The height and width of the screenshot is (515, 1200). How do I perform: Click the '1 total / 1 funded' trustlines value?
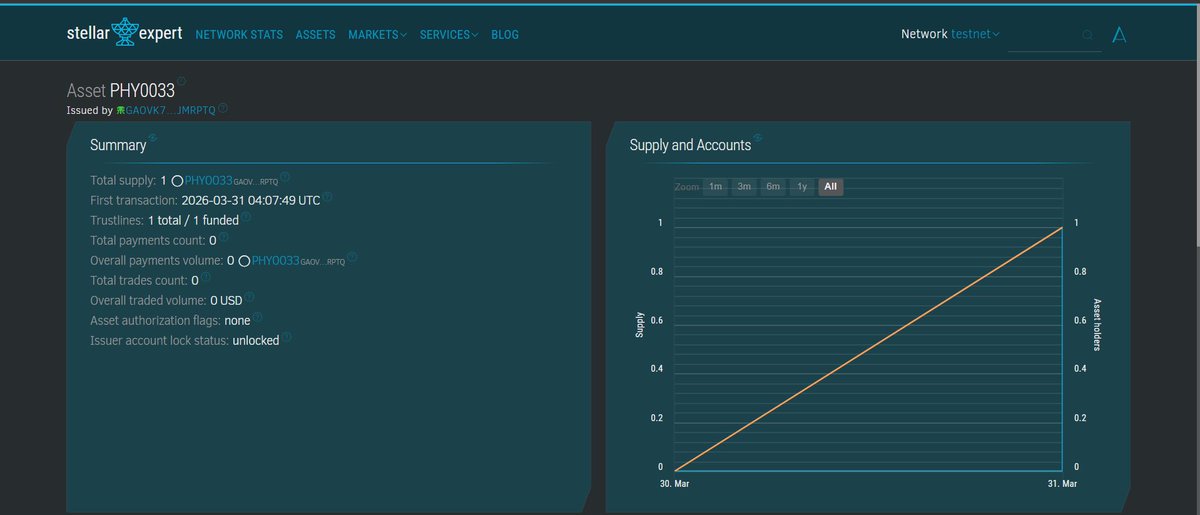(x=193, y=221)
